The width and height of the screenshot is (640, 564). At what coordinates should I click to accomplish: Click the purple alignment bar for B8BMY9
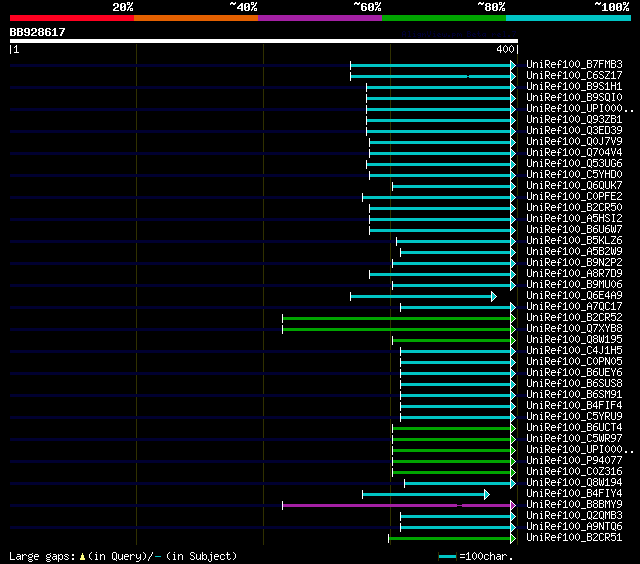click(397, 506)
